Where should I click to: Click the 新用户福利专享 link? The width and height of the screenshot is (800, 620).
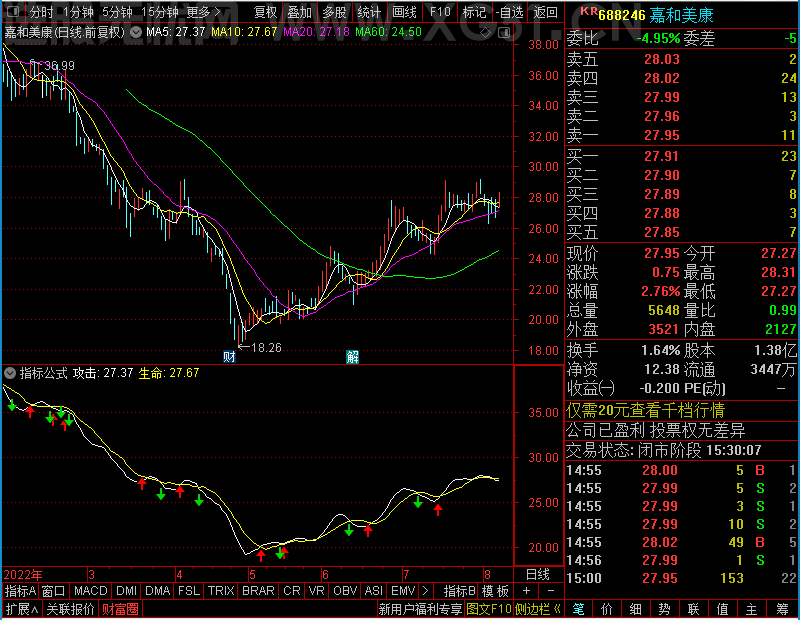click(x=420, y=609)
